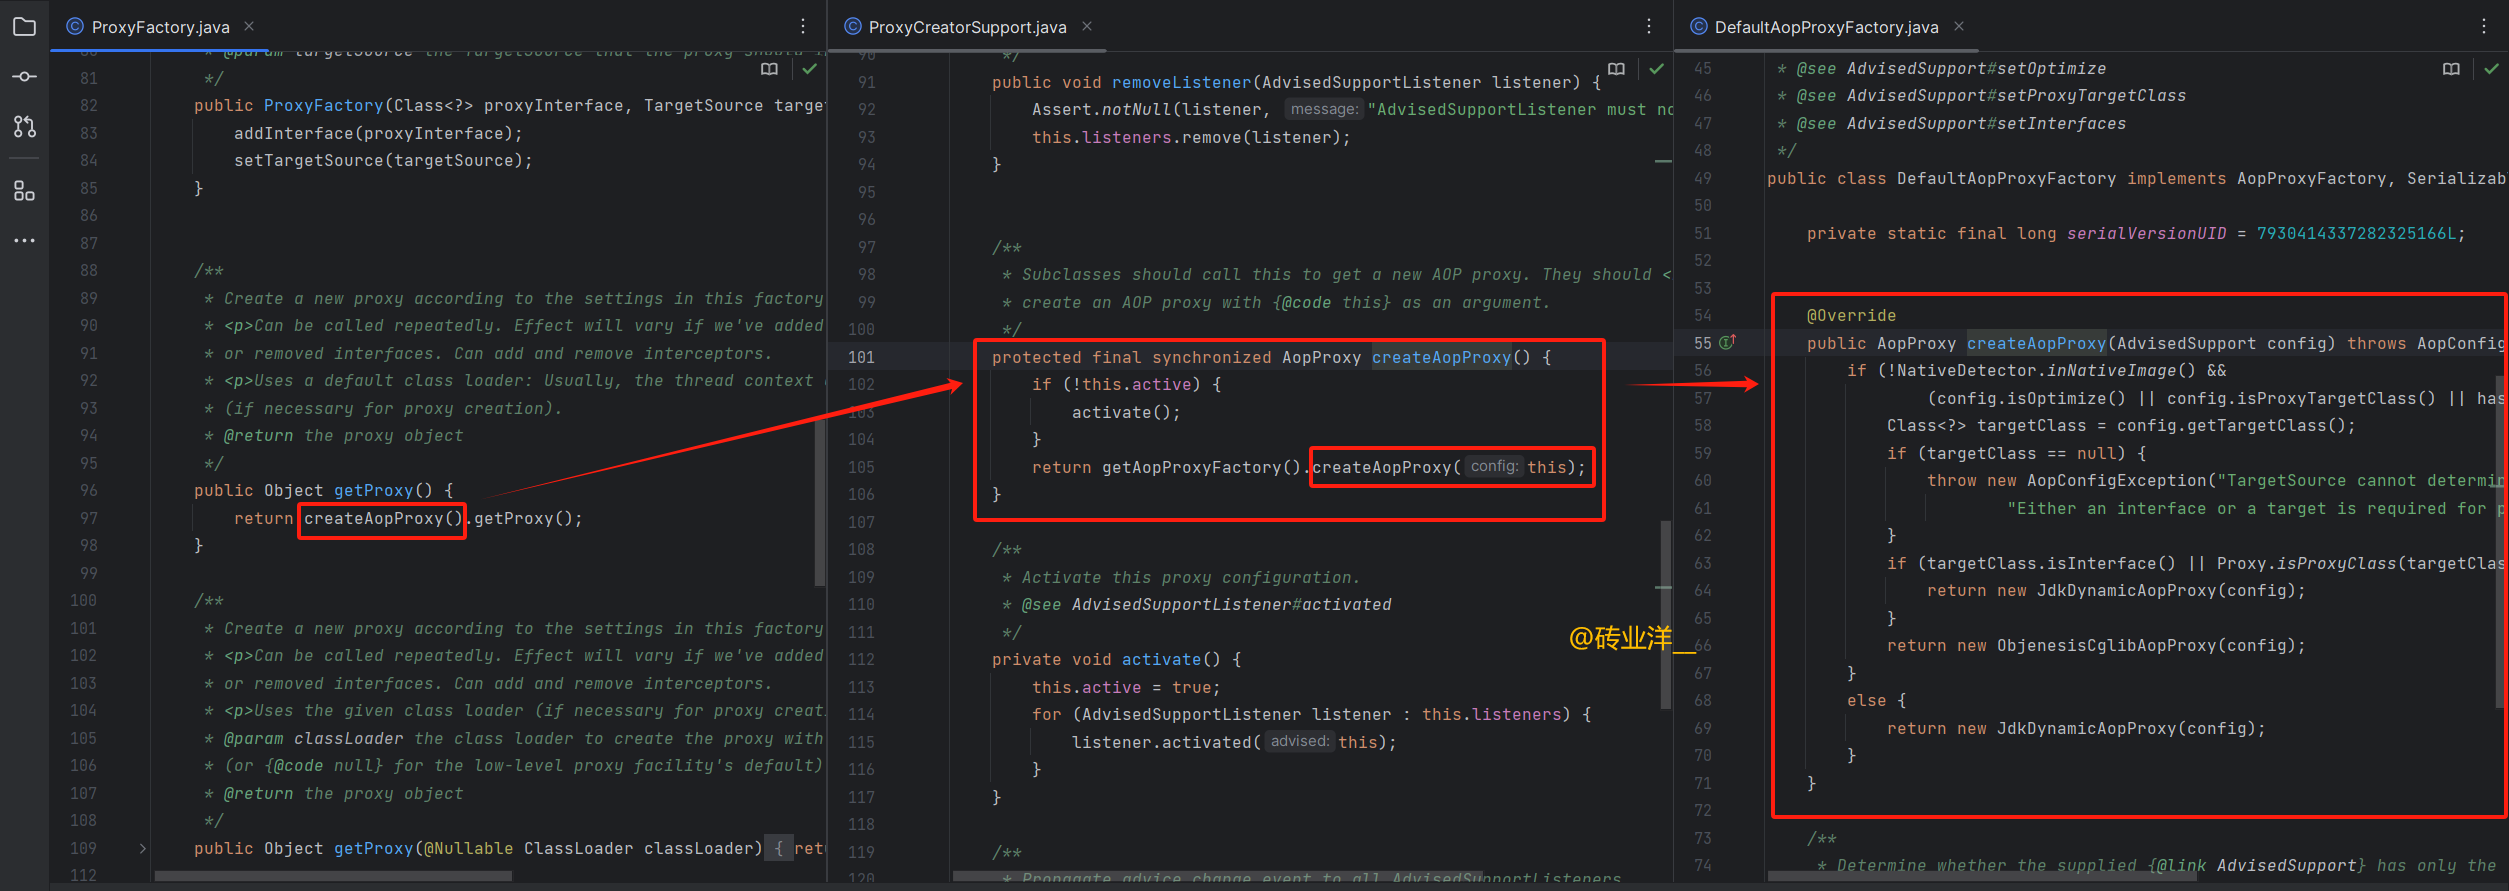Toggle reader mode in ProxyFactory editor
2509x891 pixels.
769,69
